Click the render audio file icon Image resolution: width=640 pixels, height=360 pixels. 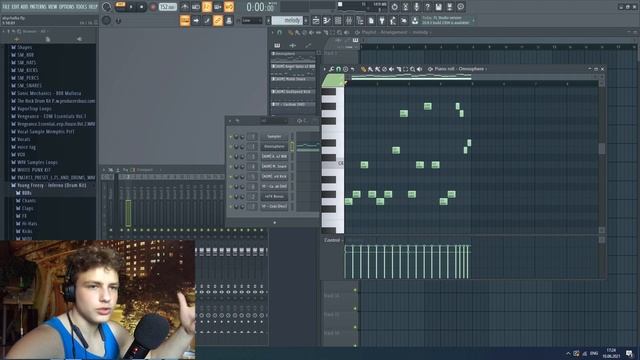(x=449, y=7)
